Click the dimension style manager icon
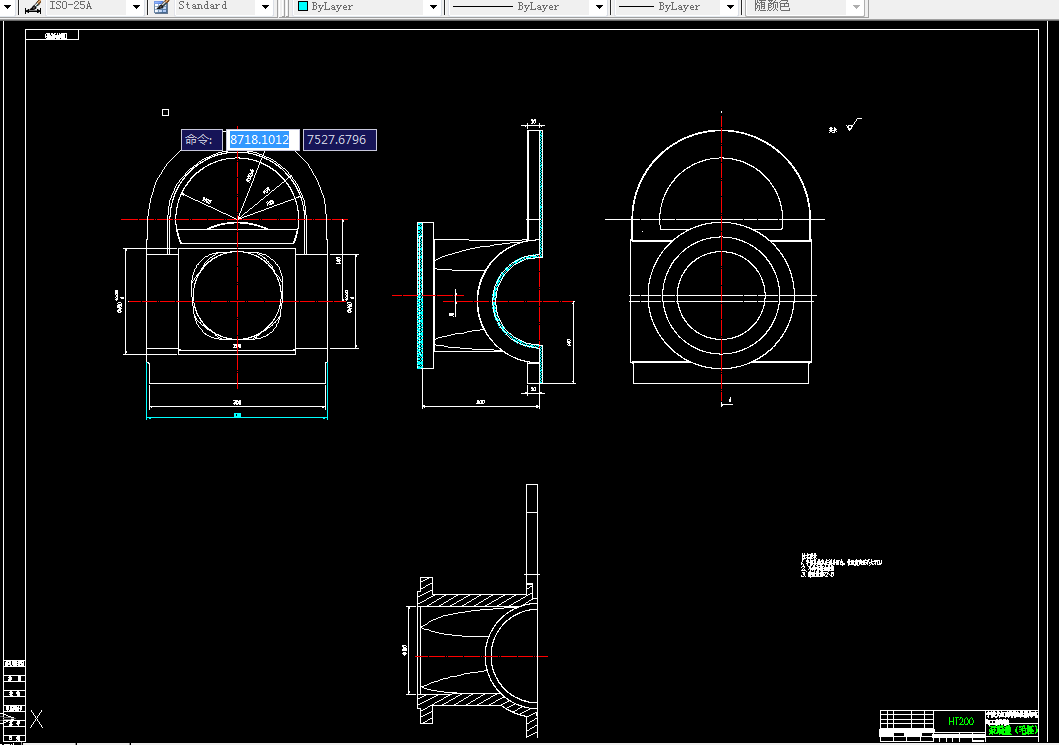 point(32,6)
